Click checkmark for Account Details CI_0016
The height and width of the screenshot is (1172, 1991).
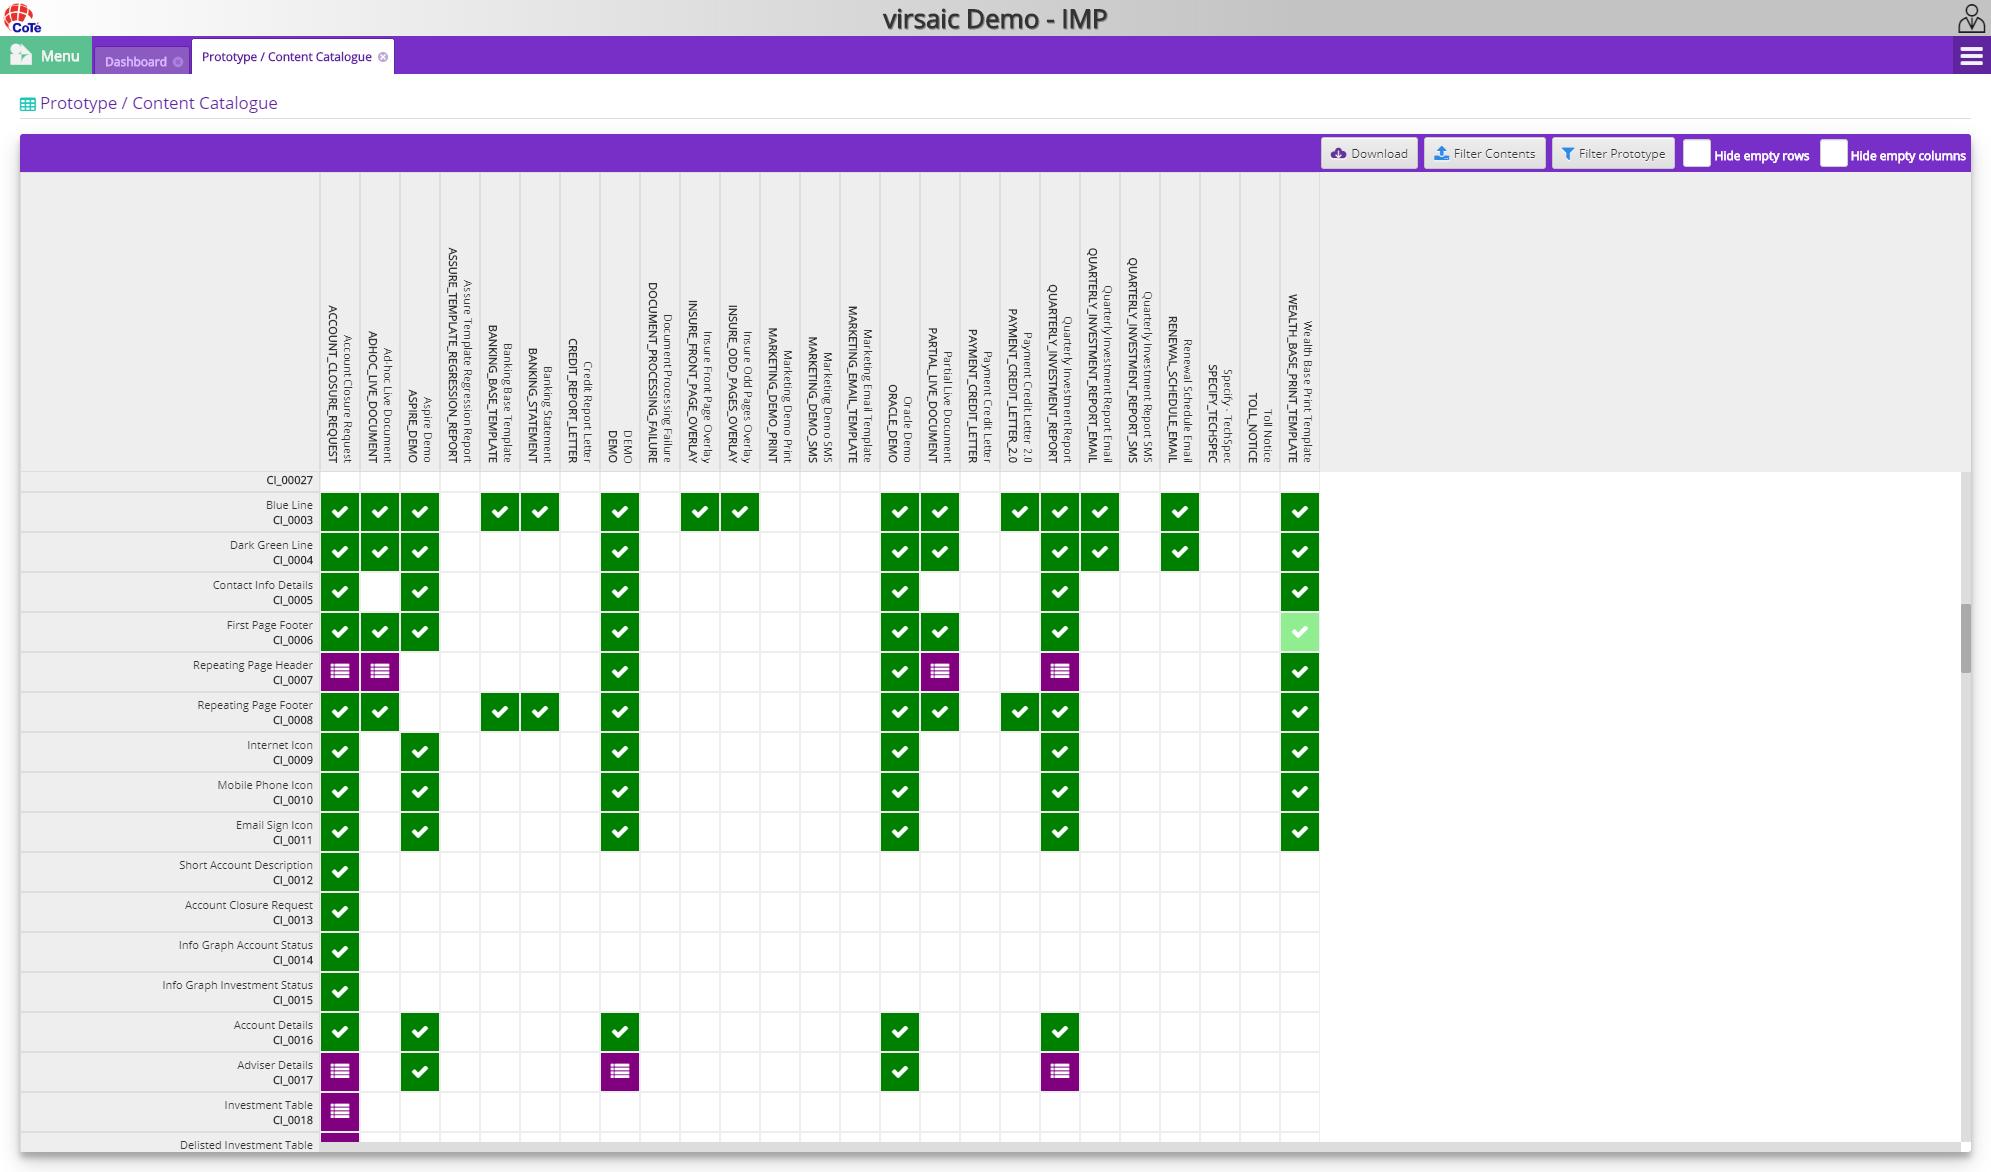pyautogui.click(x=340, y=1032)
